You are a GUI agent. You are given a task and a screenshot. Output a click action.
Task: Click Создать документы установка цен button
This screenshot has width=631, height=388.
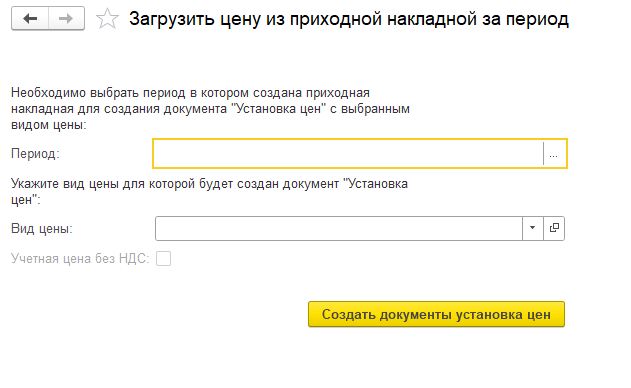(436, 314)
